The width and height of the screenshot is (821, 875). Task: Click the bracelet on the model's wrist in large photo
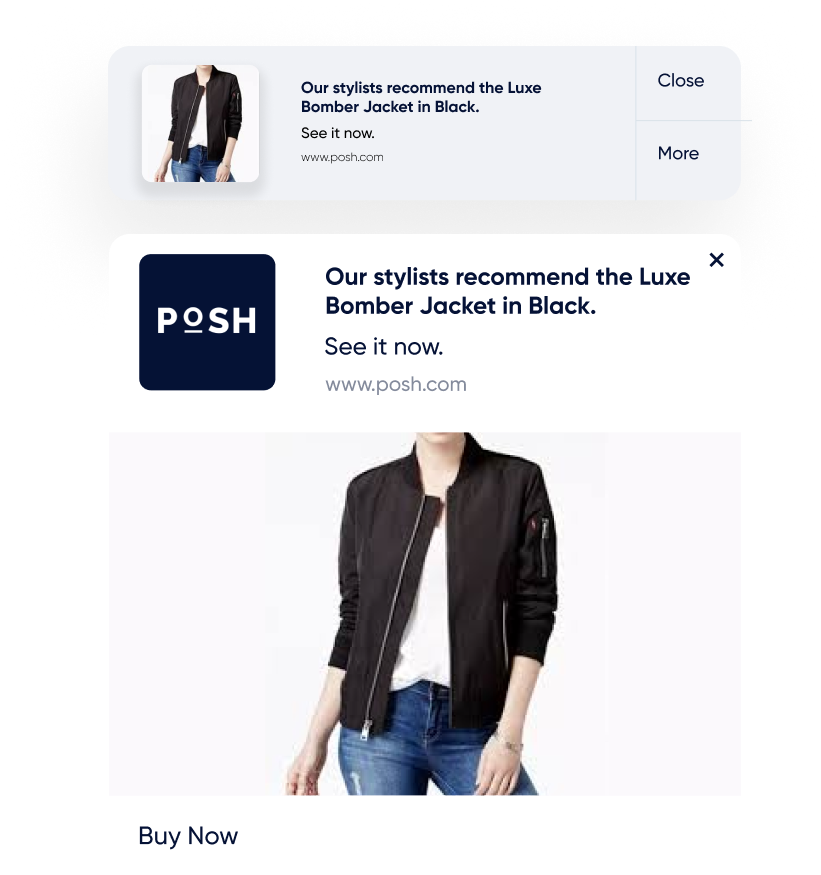coord(510,743)
